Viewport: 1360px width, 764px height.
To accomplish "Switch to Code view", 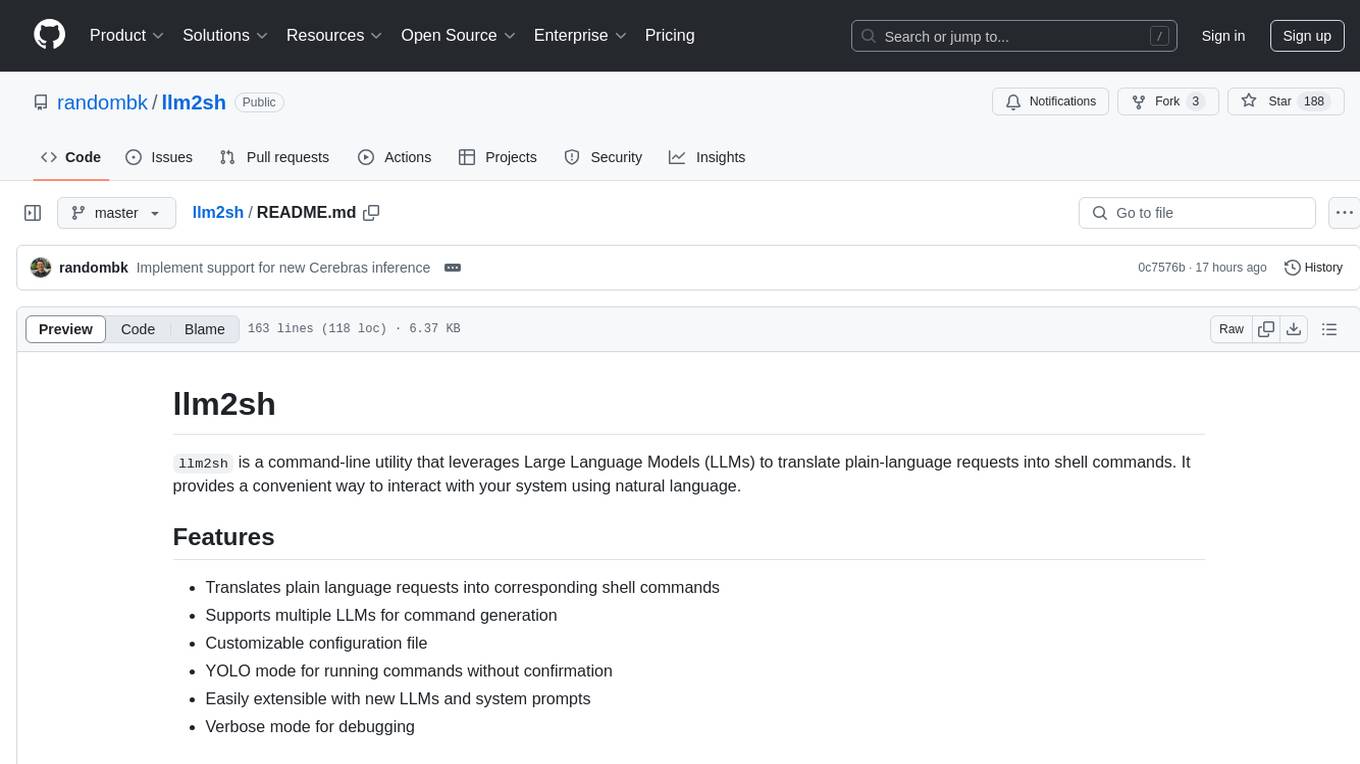I will click(x=138, y=329).
